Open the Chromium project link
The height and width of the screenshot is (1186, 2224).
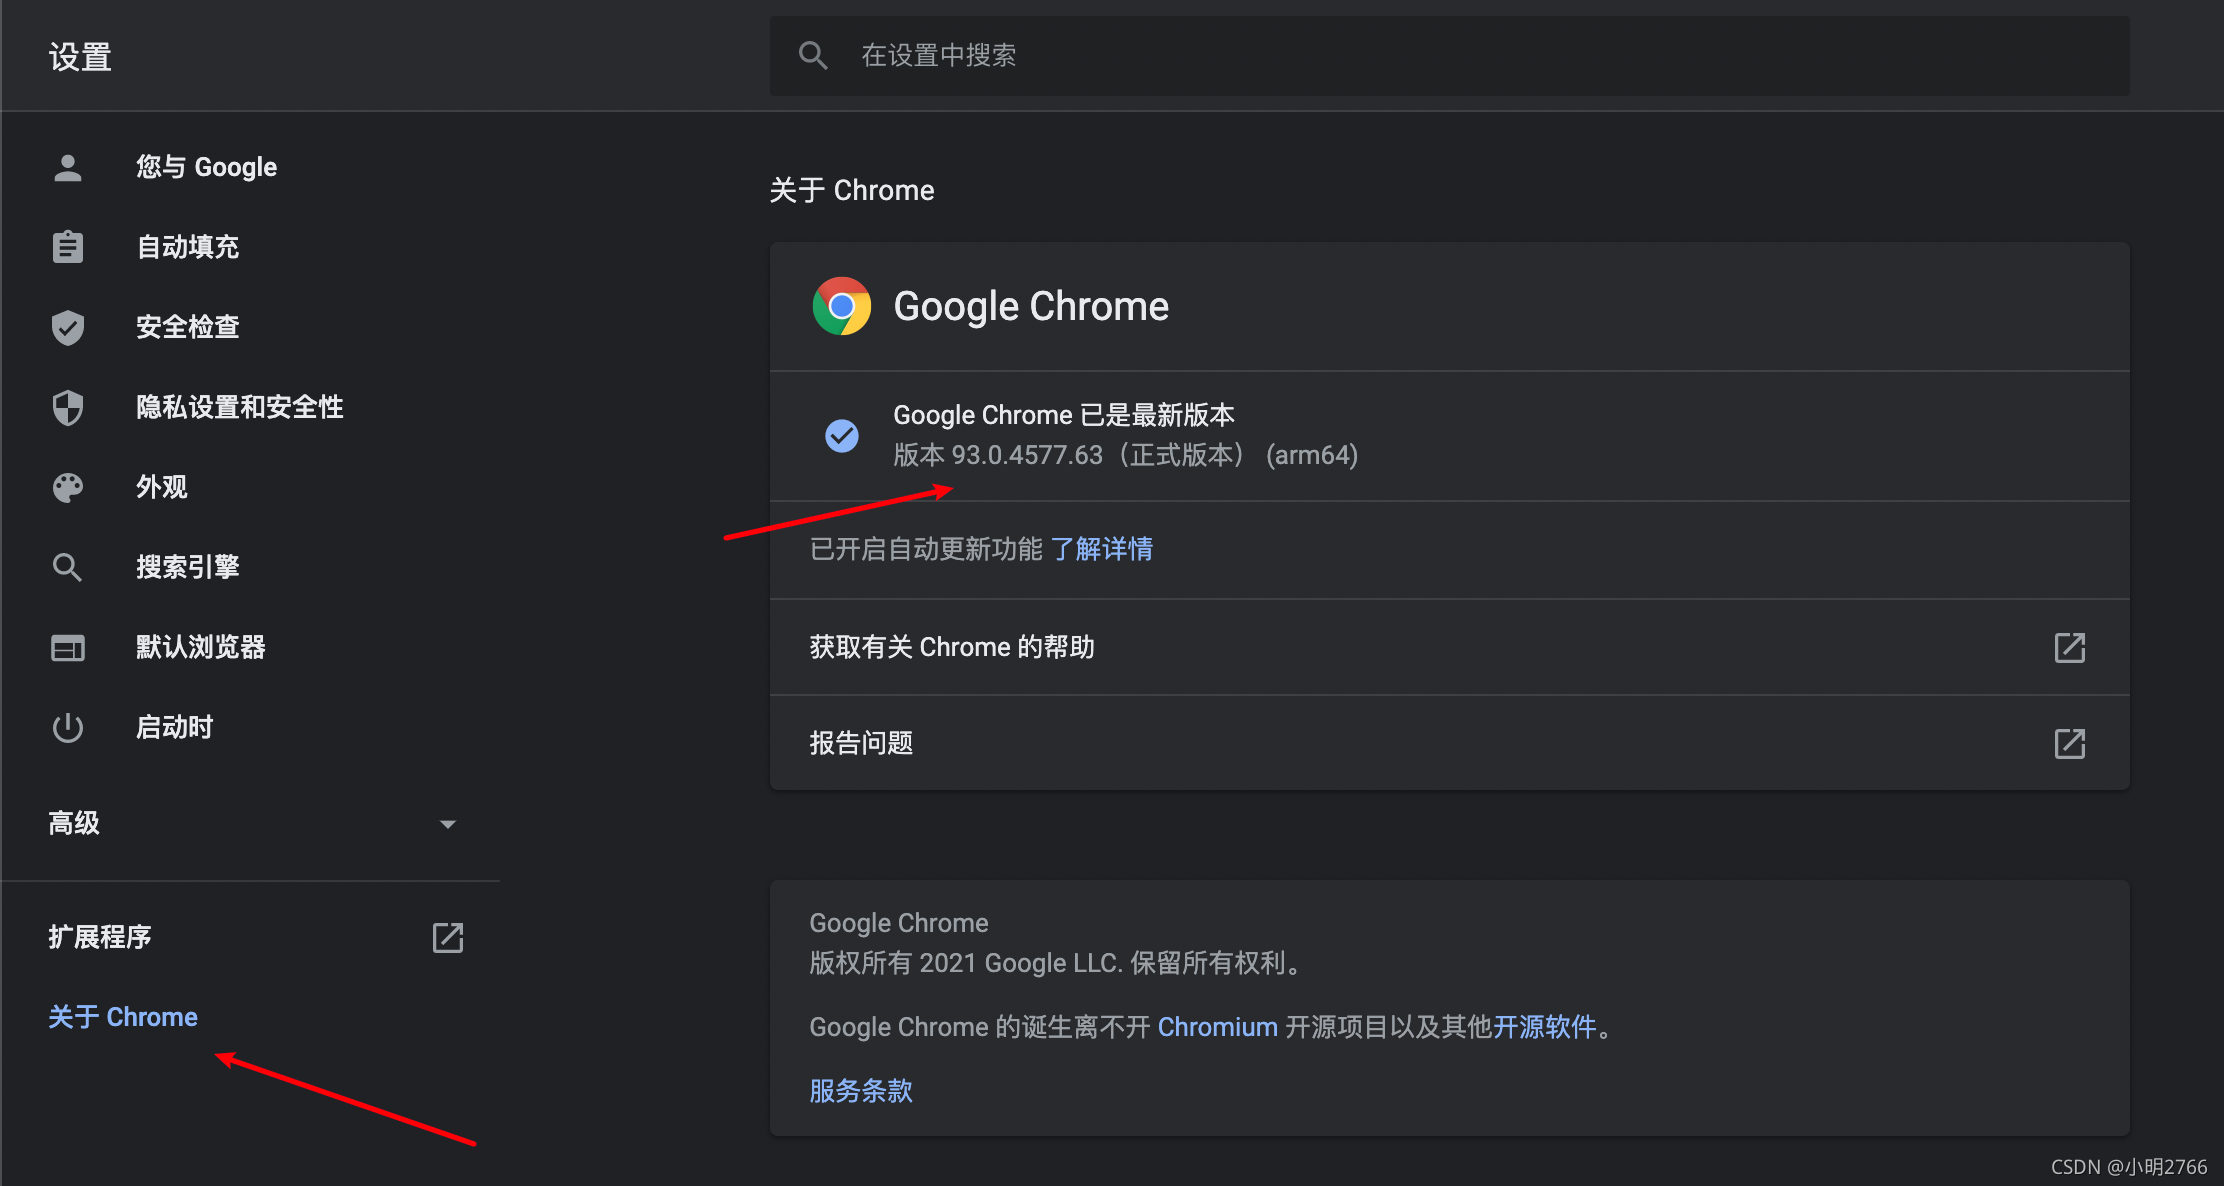[x=1217, y=1027]
